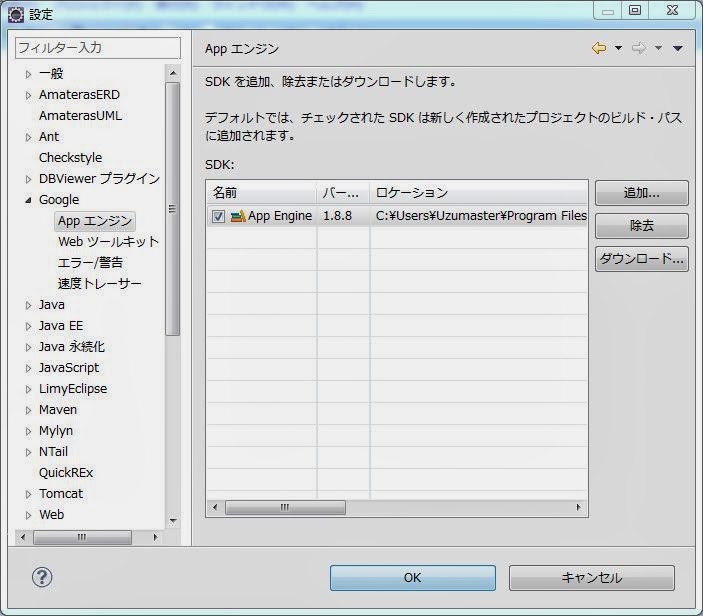
Task: Click tree horizontal scrollbar right arrow
Action: tap(155, 537)
